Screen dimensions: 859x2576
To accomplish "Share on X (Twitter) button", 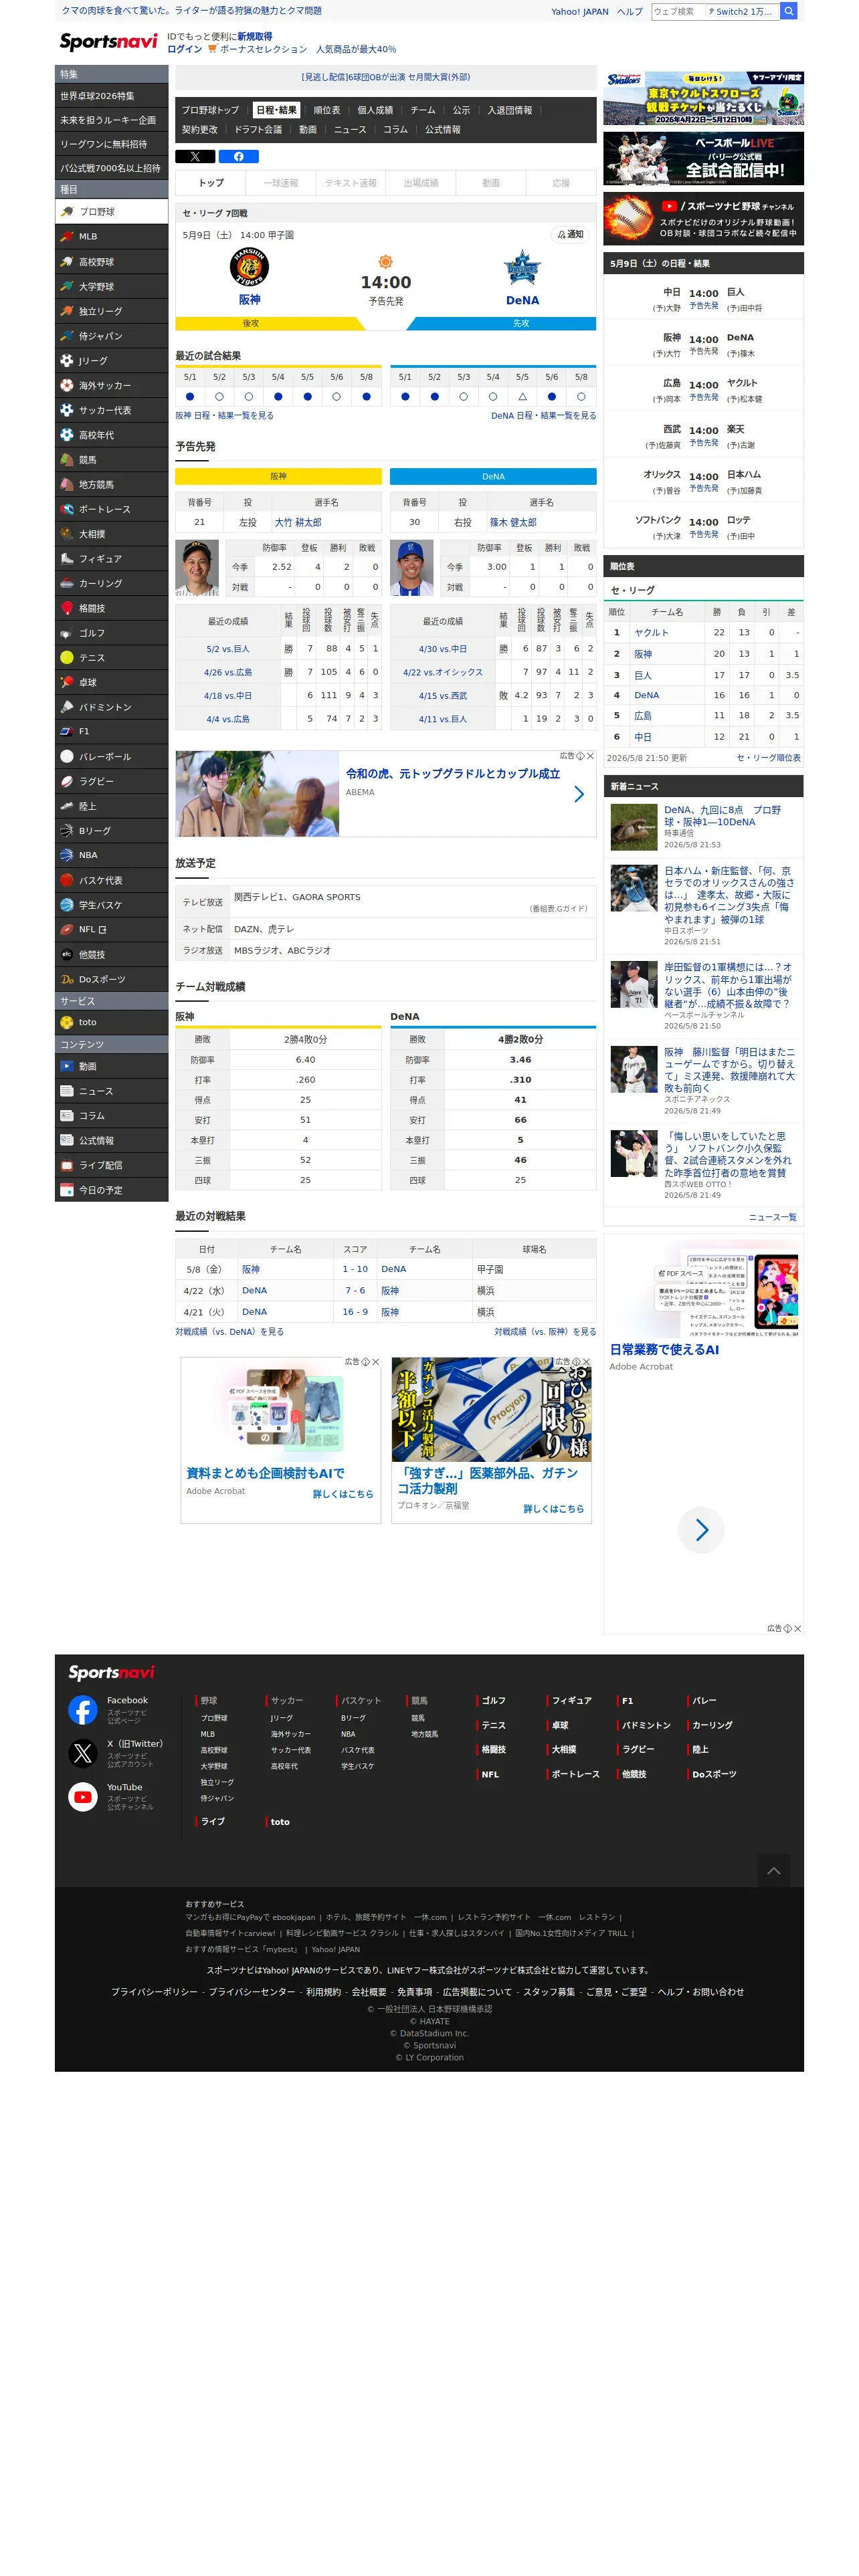I will (195, 157).
